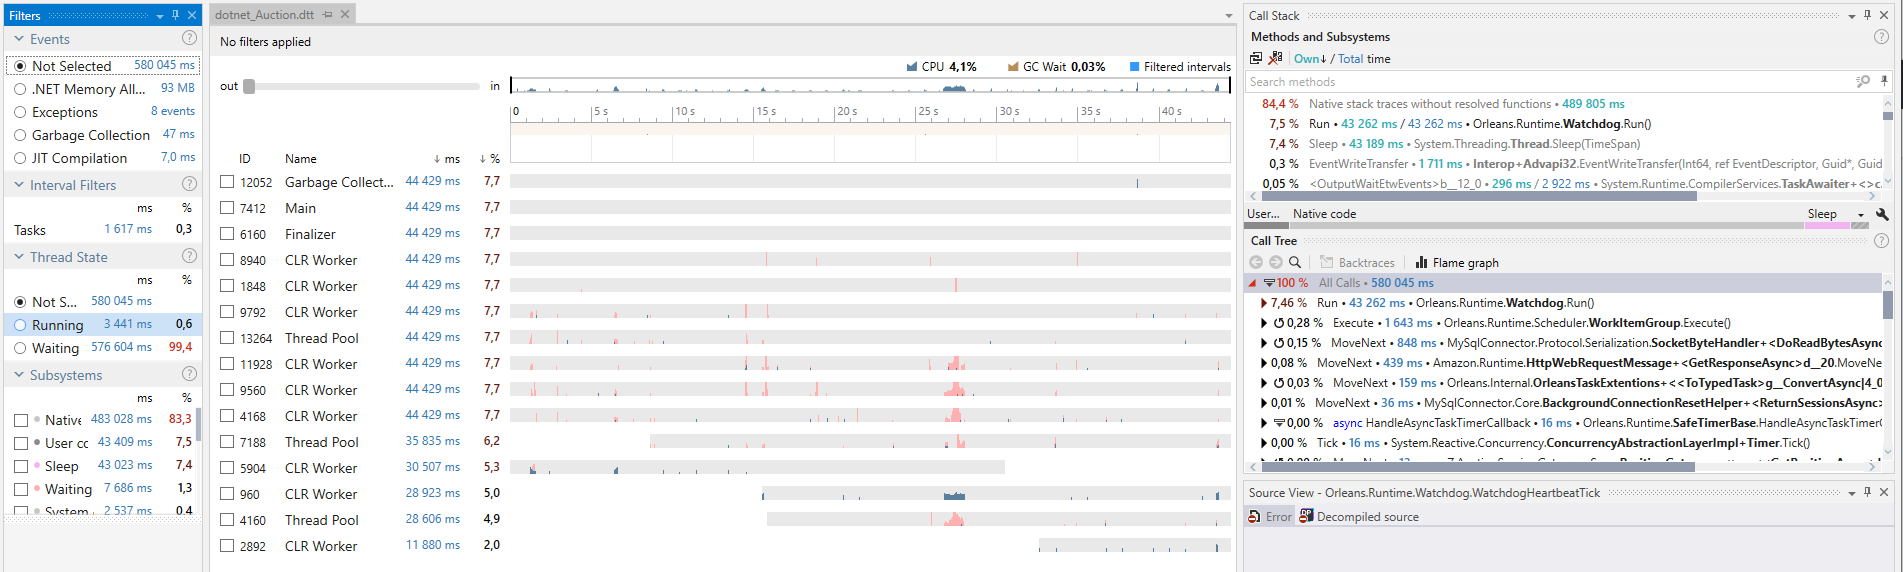Expand the Watchdog.Run() call tree node
Viewport: 1903px width, 572px height.
[1264, 302]
